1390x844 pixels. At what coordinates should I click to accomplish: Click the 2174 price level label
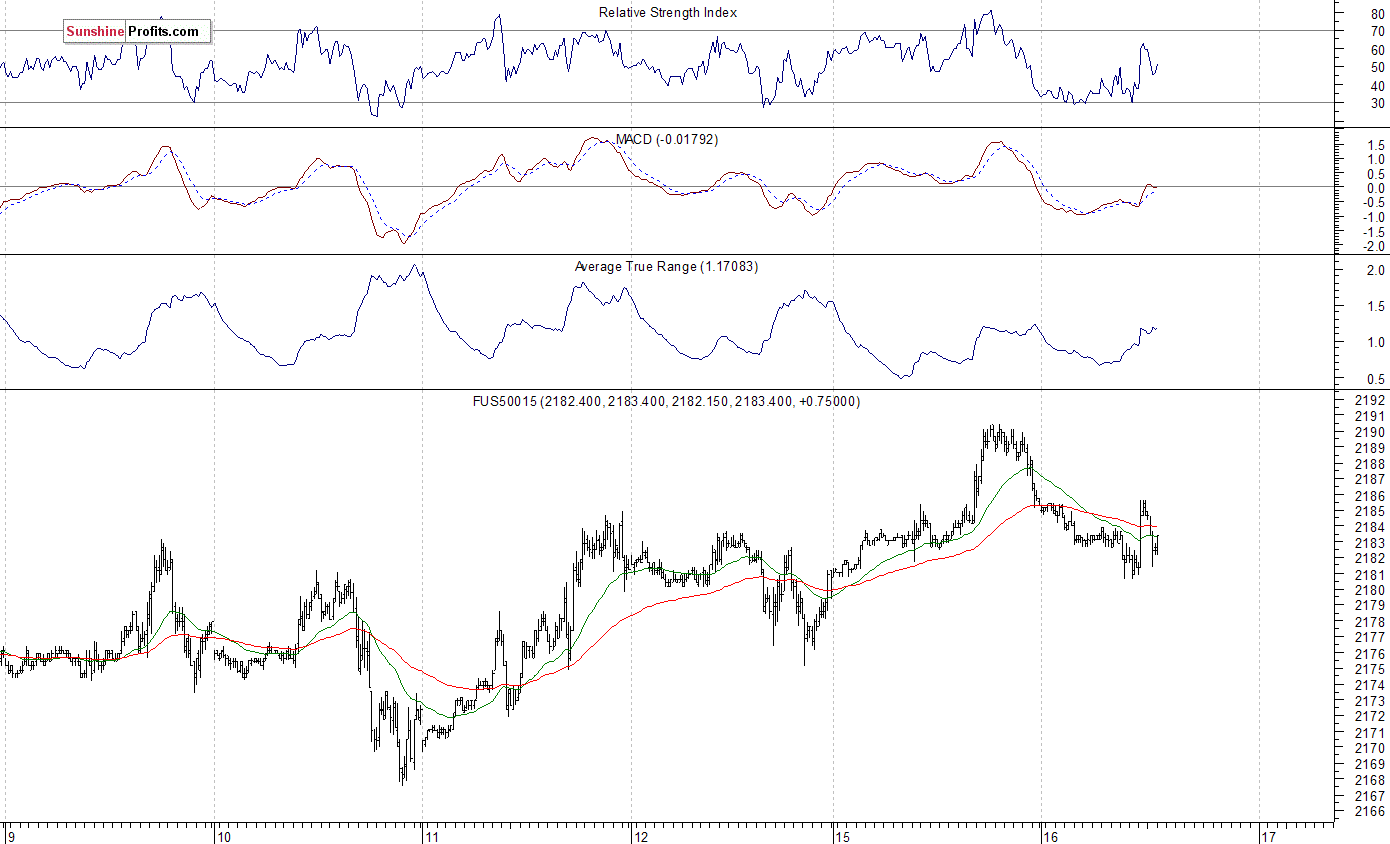(1368, 685)
